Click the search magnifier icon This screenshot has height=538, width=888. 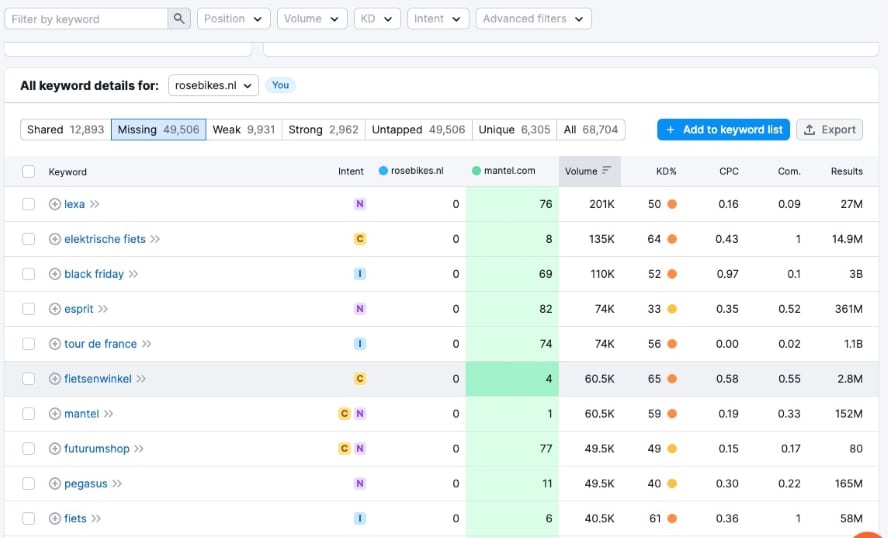tap(179, 19)
